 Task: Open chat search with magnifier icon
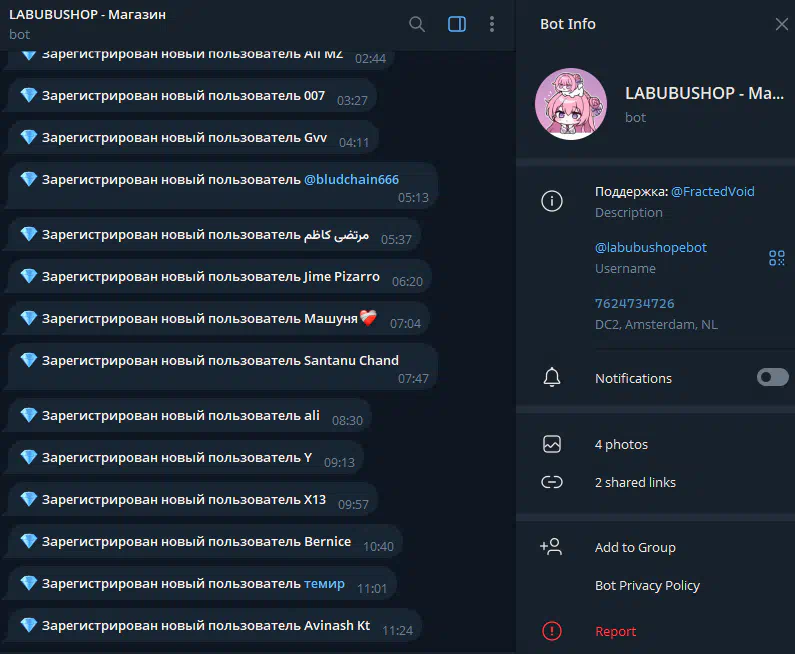417,24
